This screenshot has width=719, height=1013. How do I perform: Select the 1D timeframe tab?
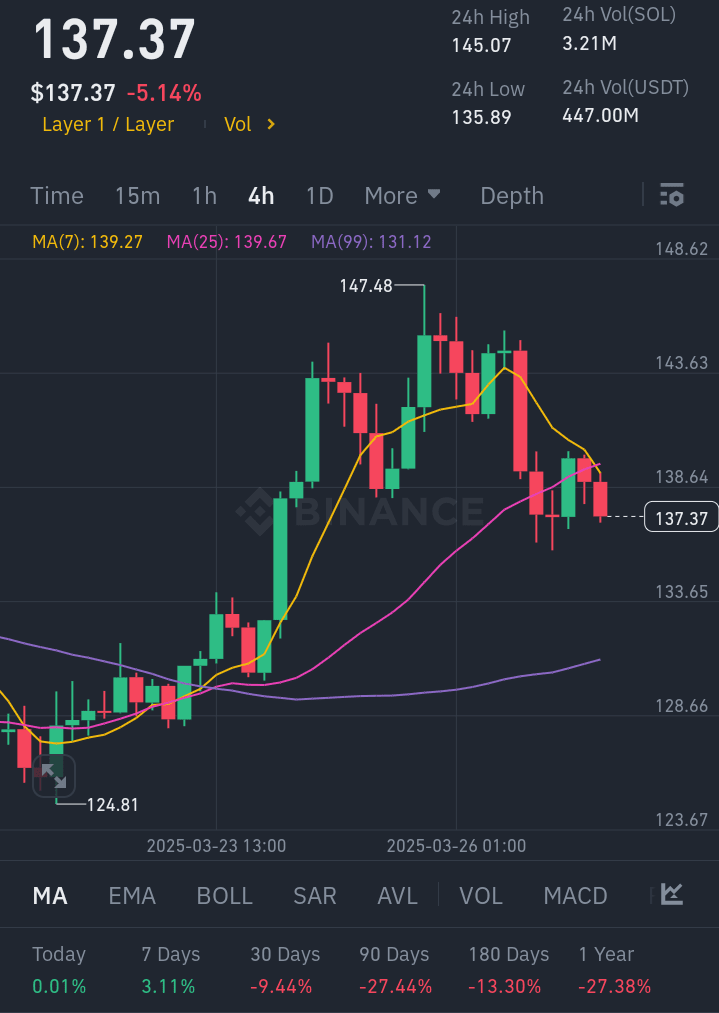point(319,196)
